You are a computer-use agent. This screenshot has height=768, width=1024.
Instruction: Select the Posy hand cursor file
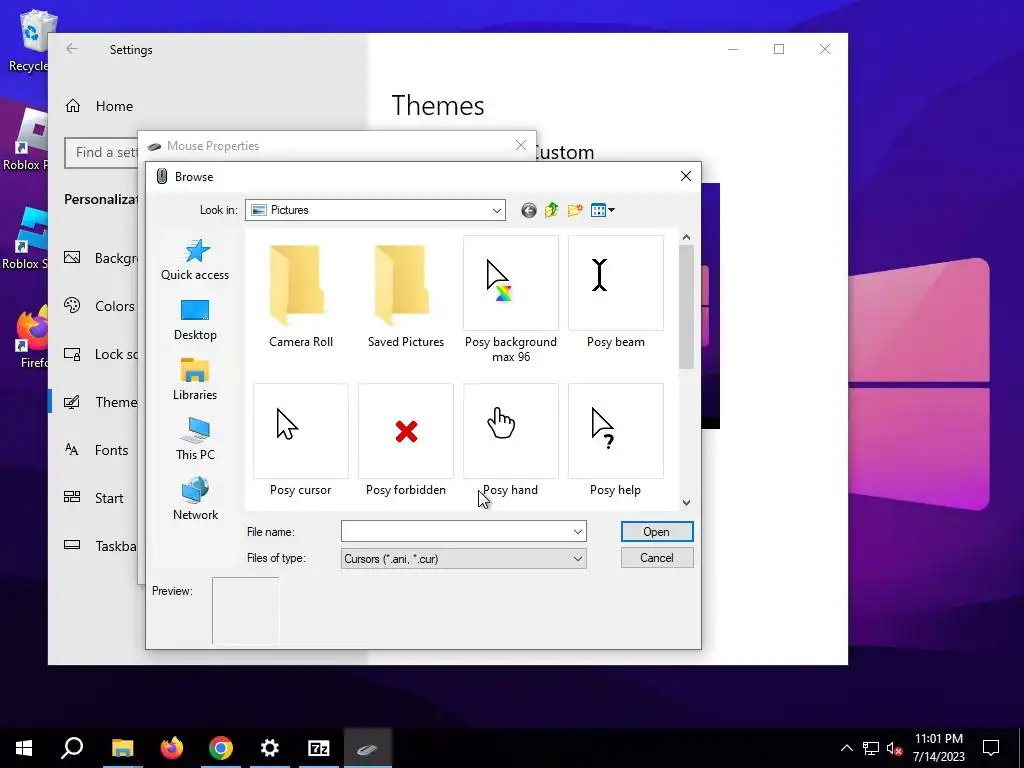click(x=511, y=440)
